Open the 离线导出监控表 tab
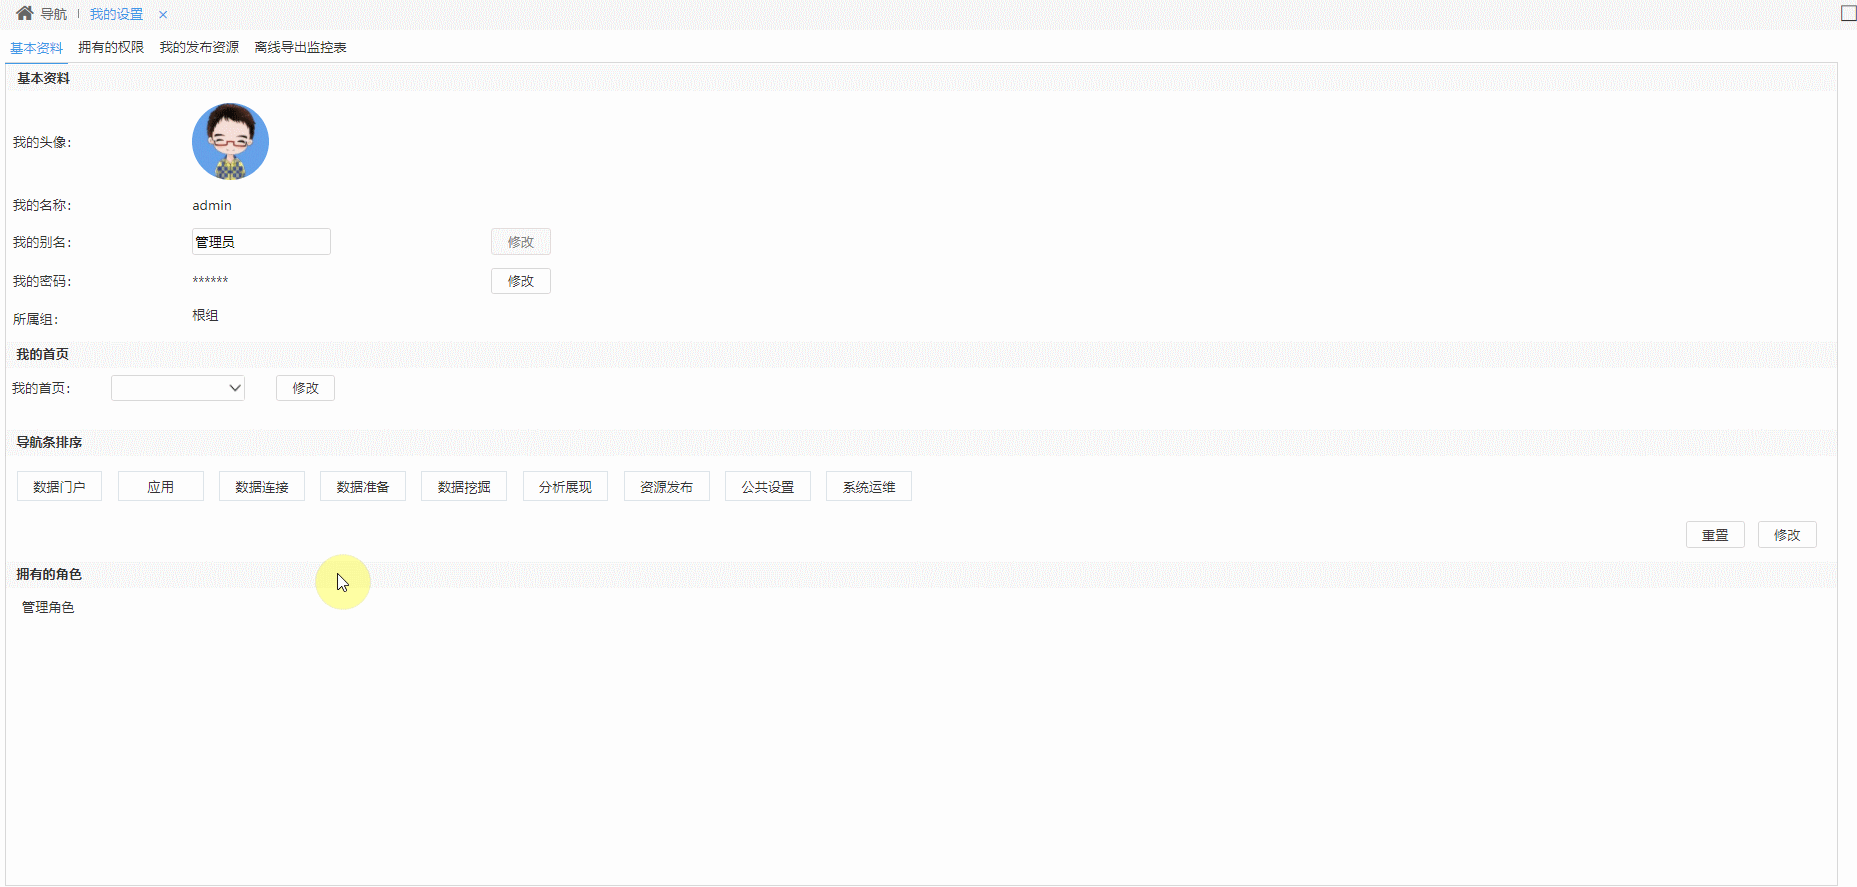The height and width of the screenshot is (887, 1857). point(300,47)
